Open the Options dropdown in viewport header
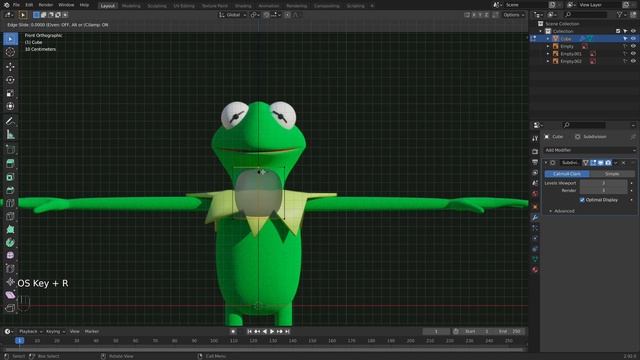 click(x=513, y=15)
